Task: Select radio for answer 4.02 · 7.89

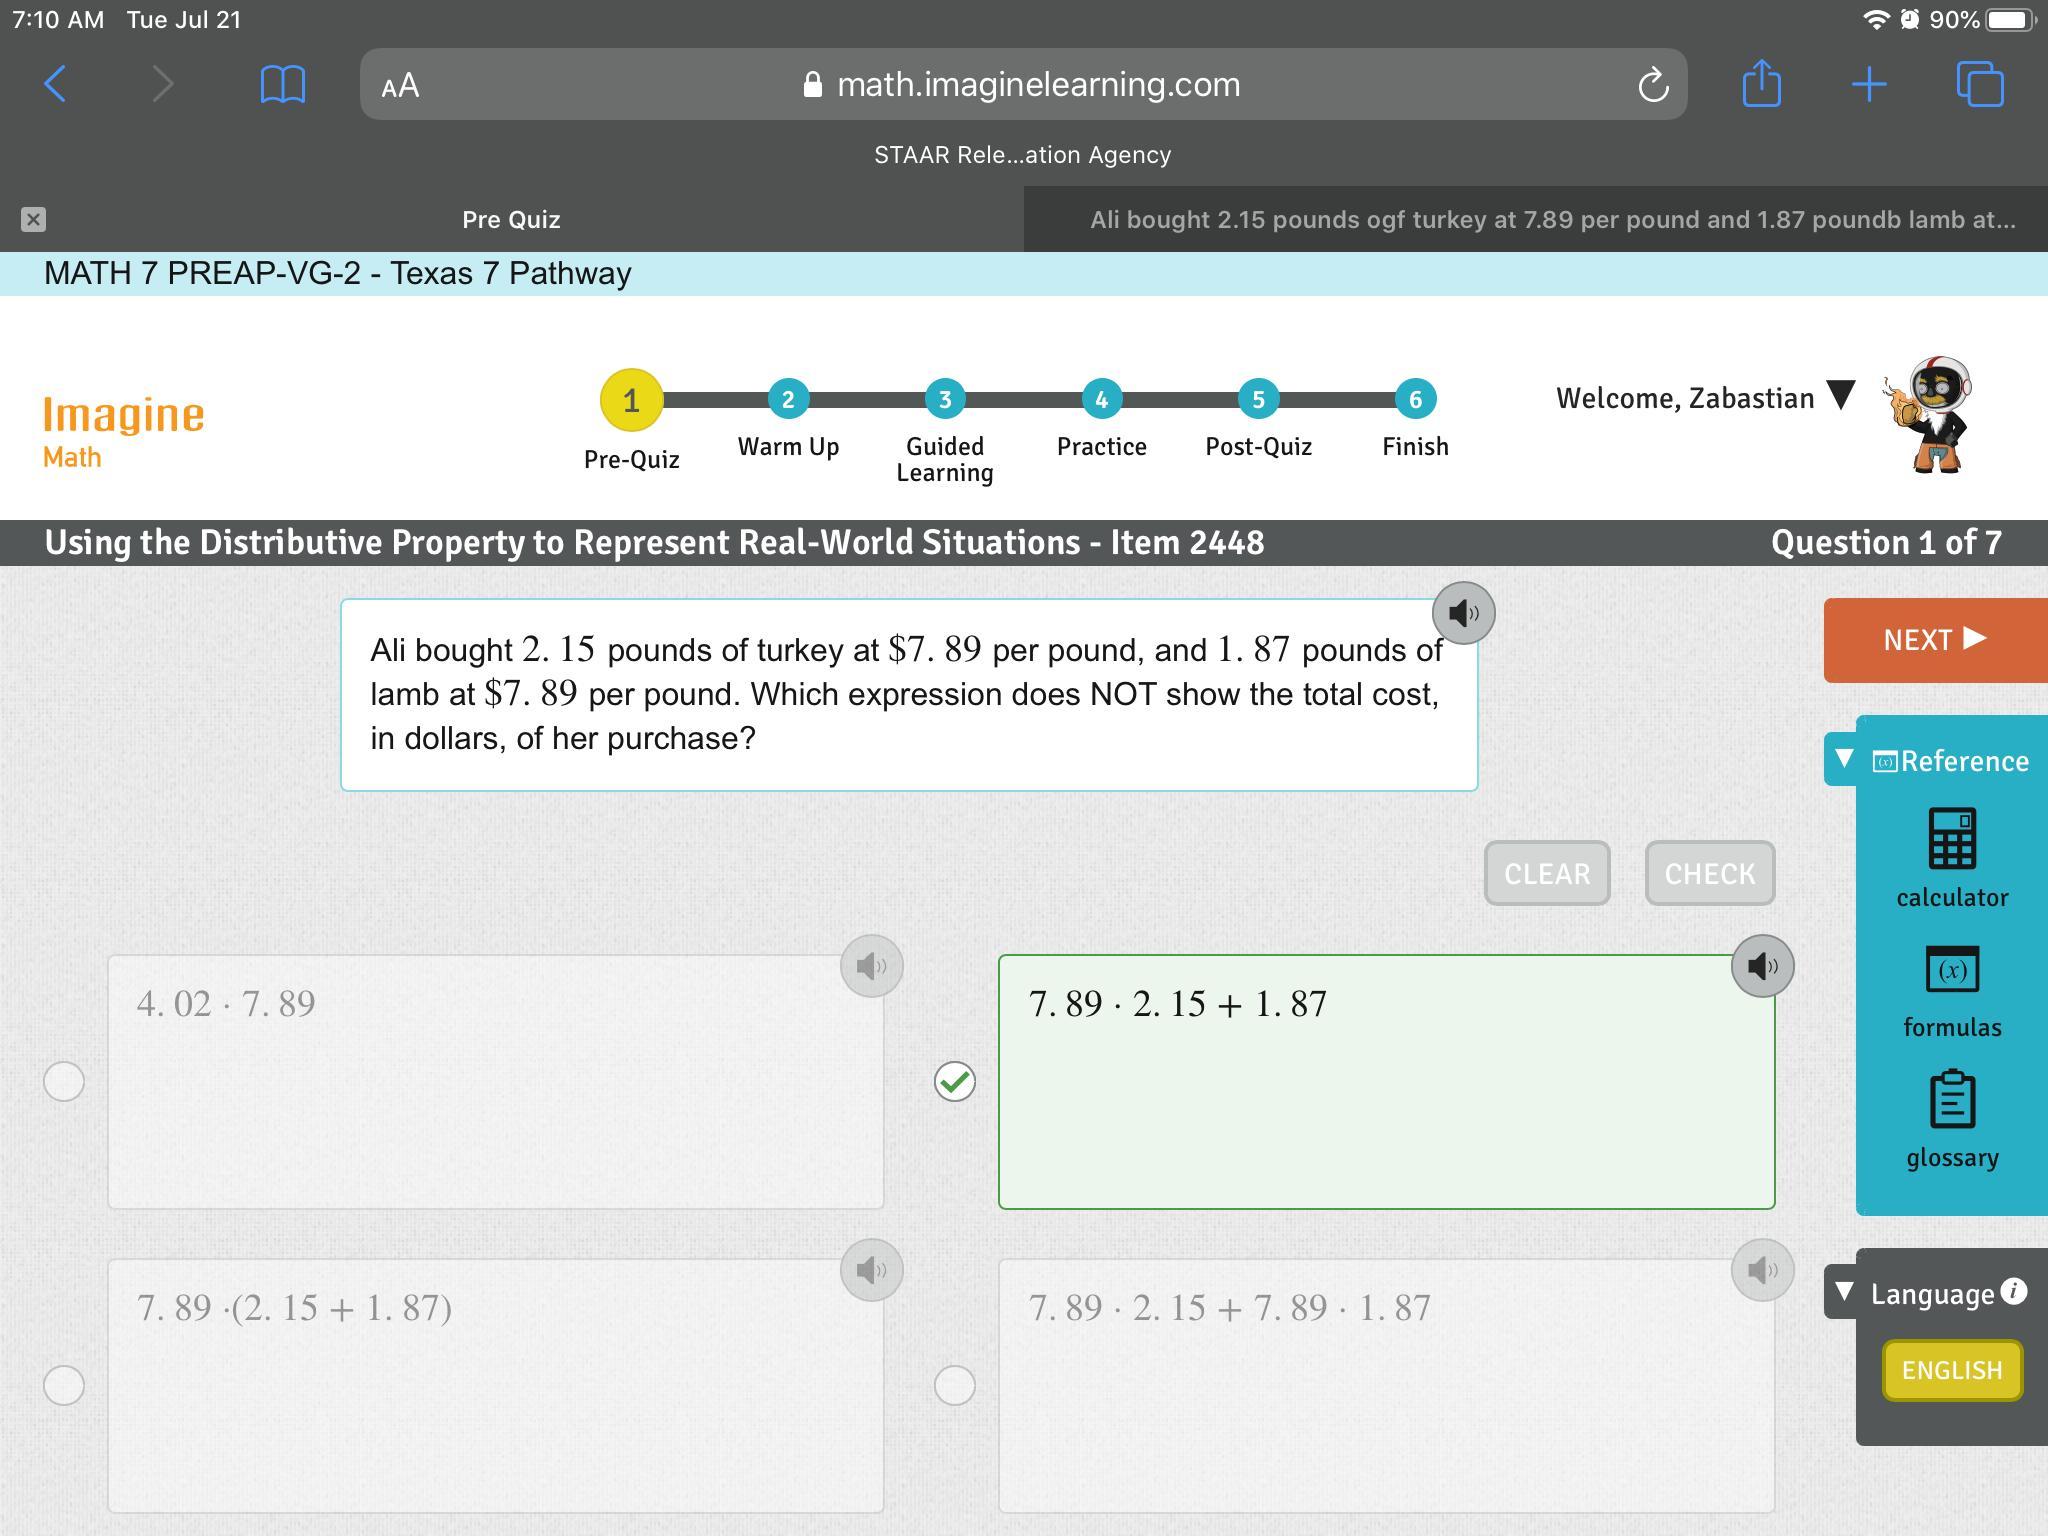Action: coord(64,1081)
